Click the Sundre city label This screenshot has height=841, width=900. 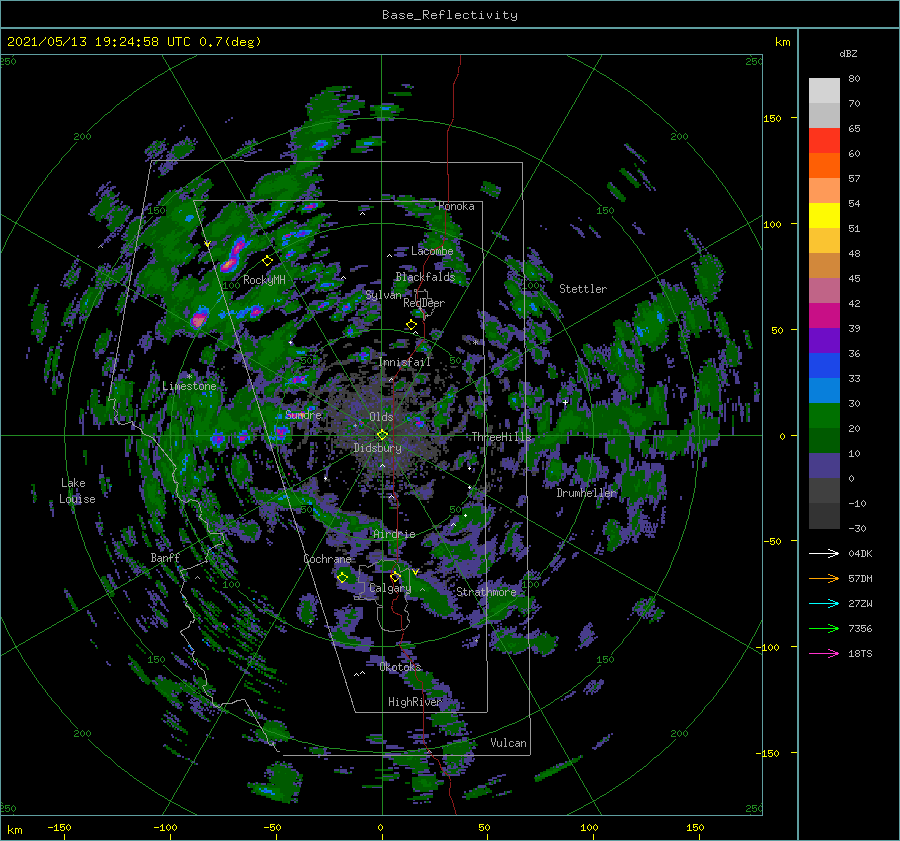tap(303, 415)
